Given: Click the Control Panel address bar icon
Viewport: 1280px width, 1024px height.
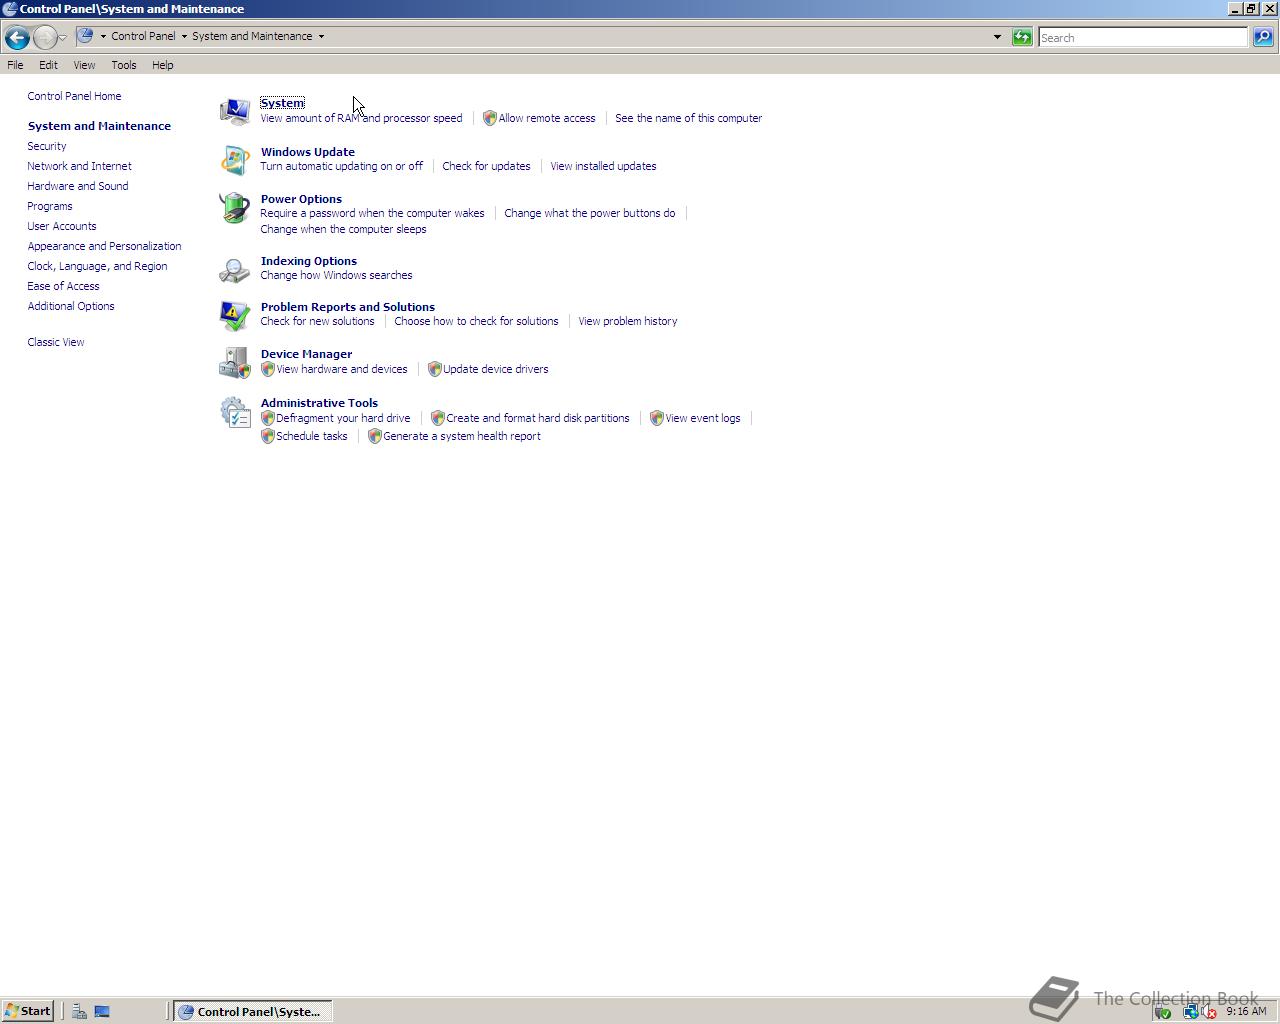Looking at the screenshot, I should click(85, 36).
